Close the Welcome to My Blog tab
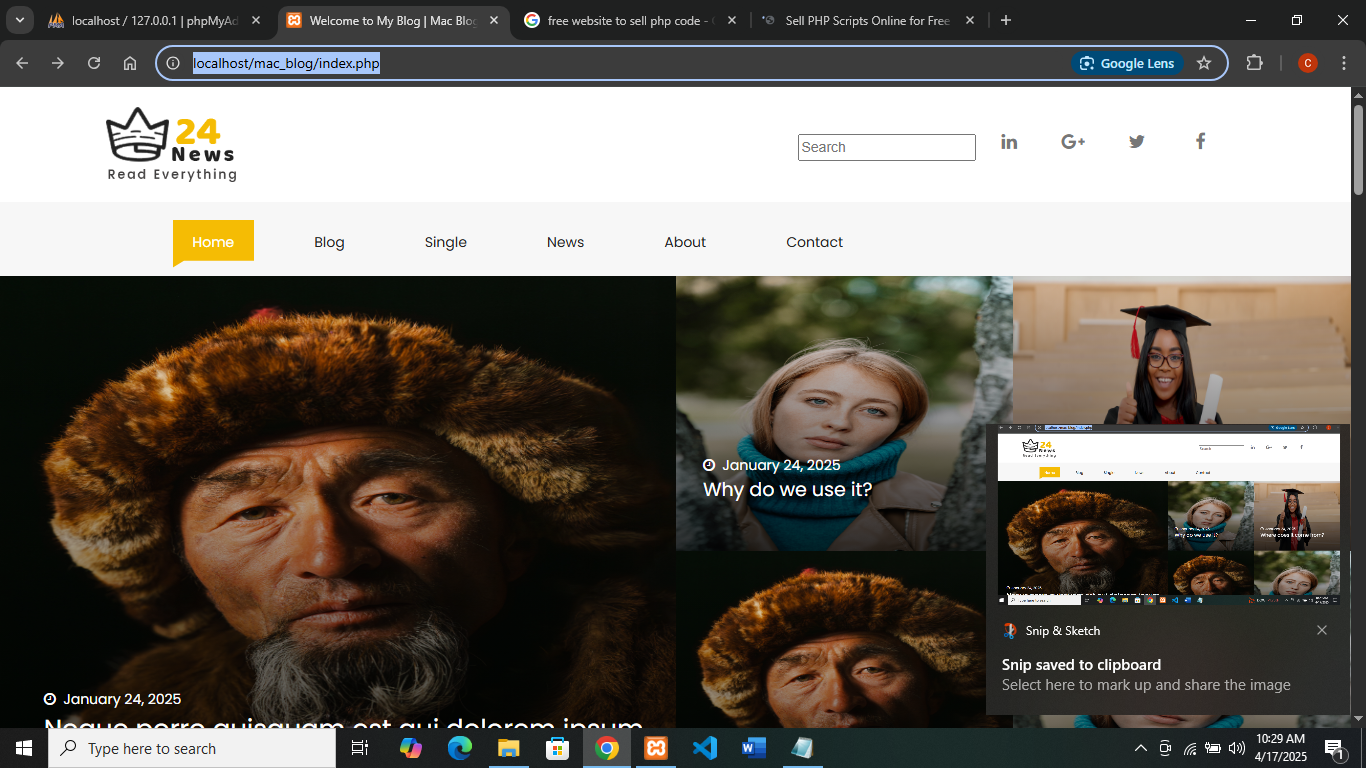This screenshot has height=768, width=1366. coord(494,20)
